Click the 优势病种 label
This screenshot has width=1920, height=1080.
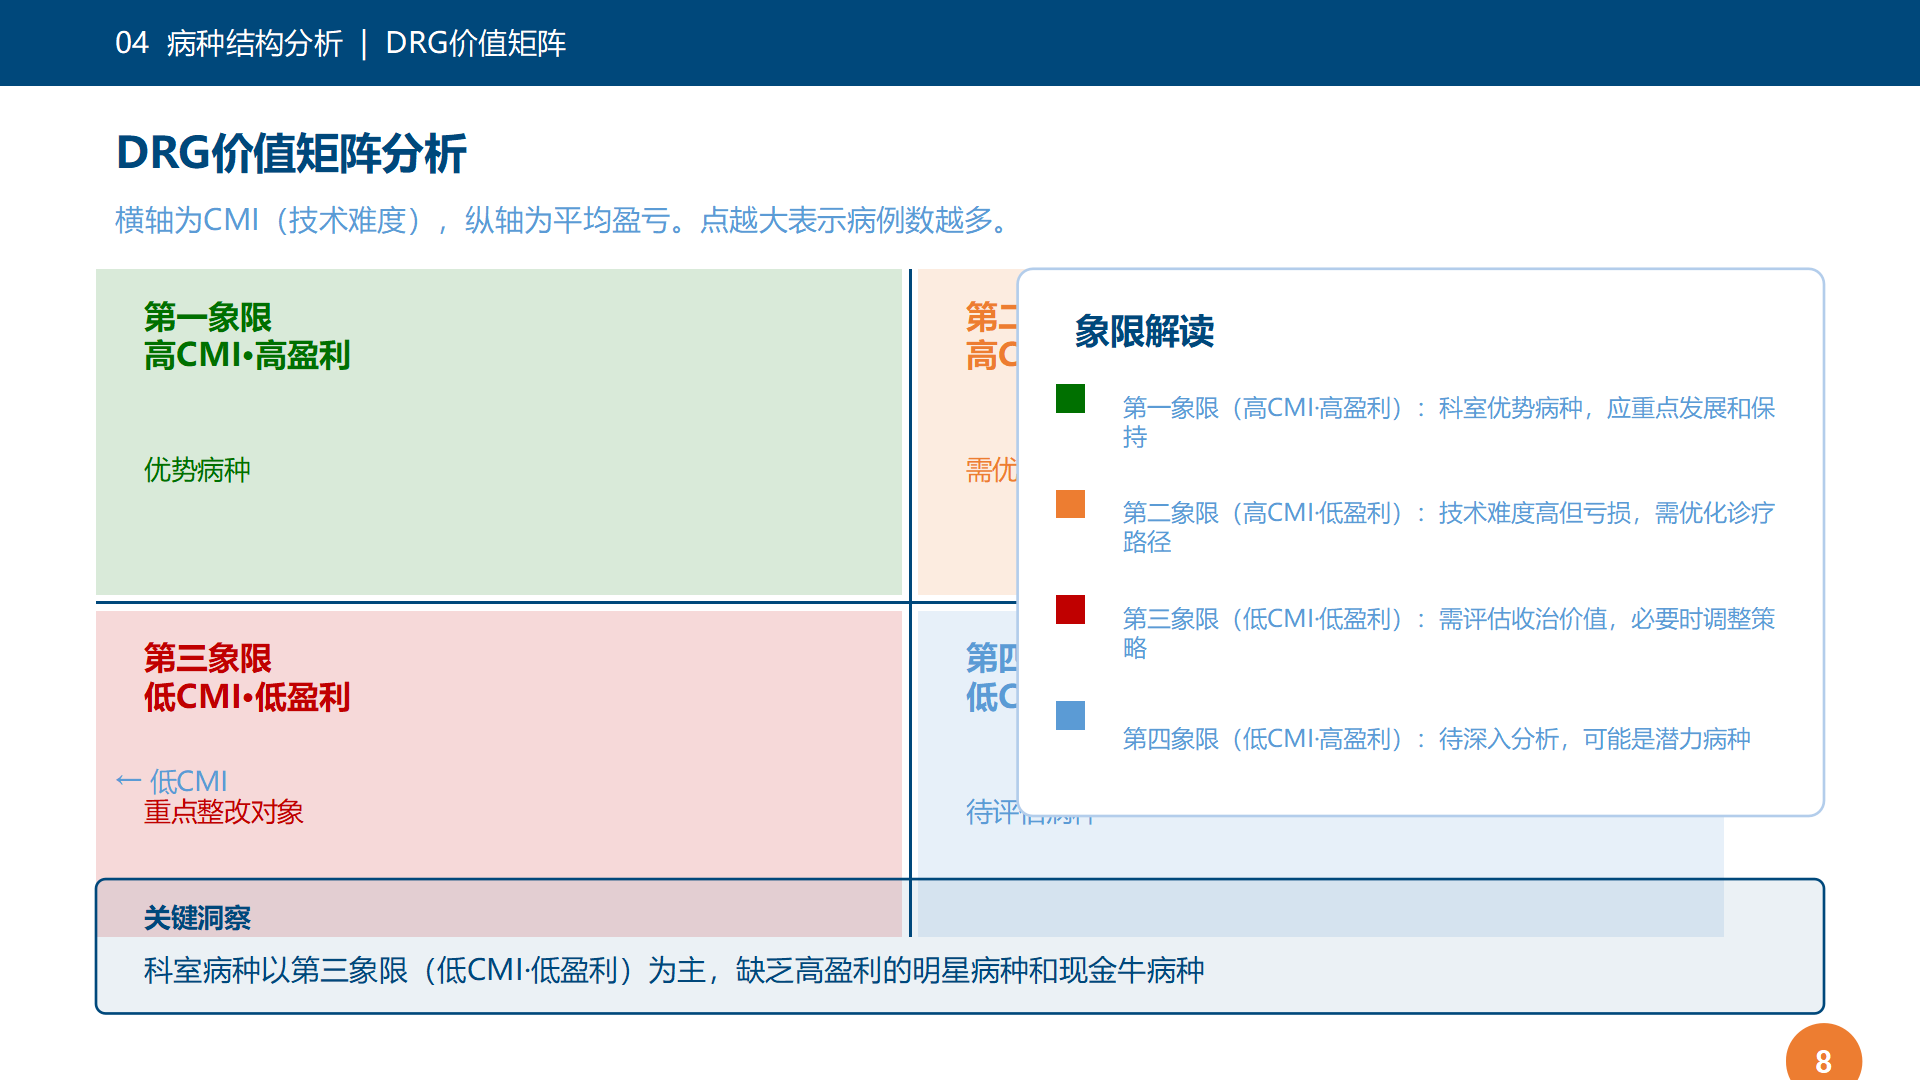point(197,470)
